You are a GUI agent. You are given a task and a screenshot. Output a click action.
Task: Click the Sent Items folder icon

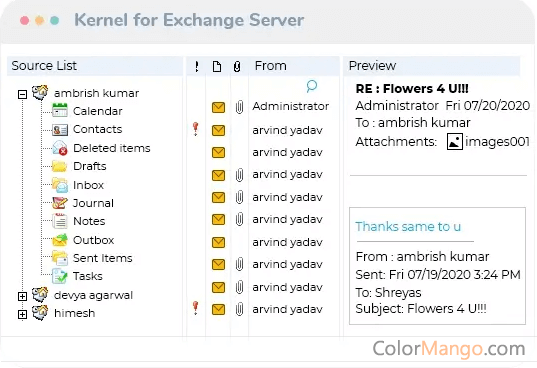(60, 258)
